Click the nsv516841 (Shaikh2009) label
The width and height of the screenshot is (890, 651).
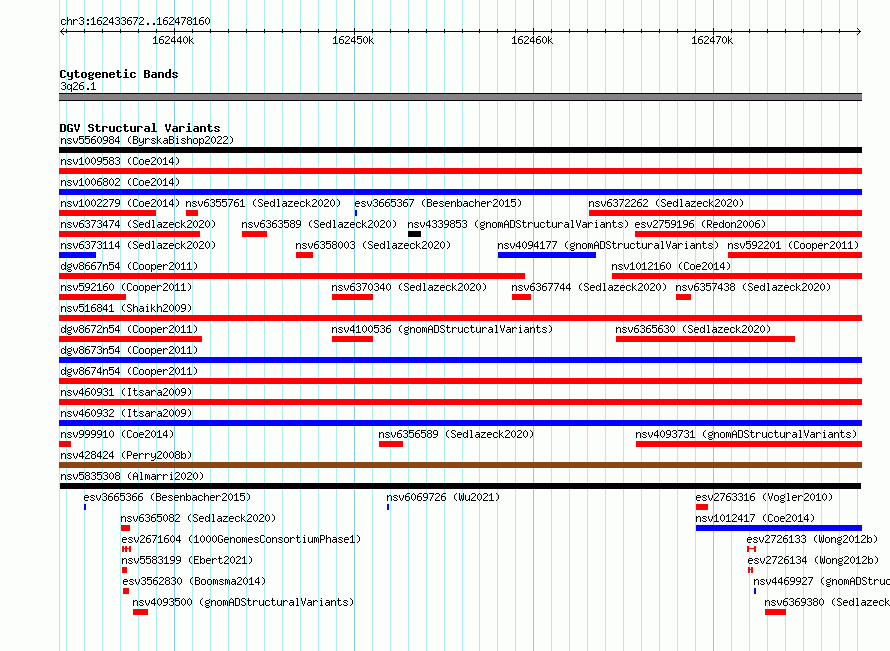(x=126, y=308)
